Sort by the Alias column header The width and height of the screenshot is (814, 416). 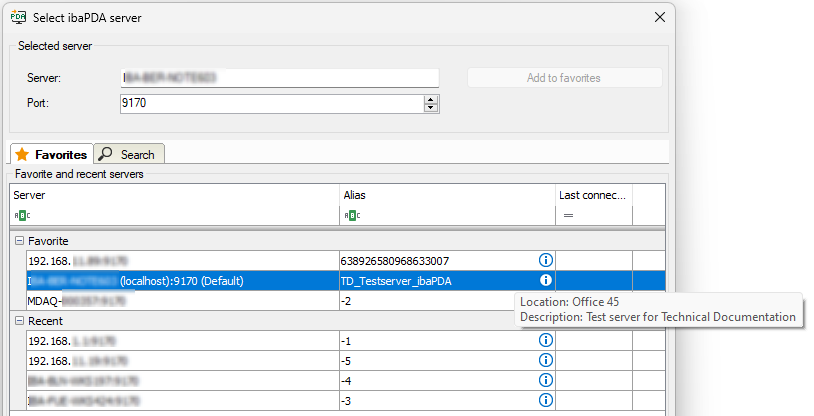point(447,195)
